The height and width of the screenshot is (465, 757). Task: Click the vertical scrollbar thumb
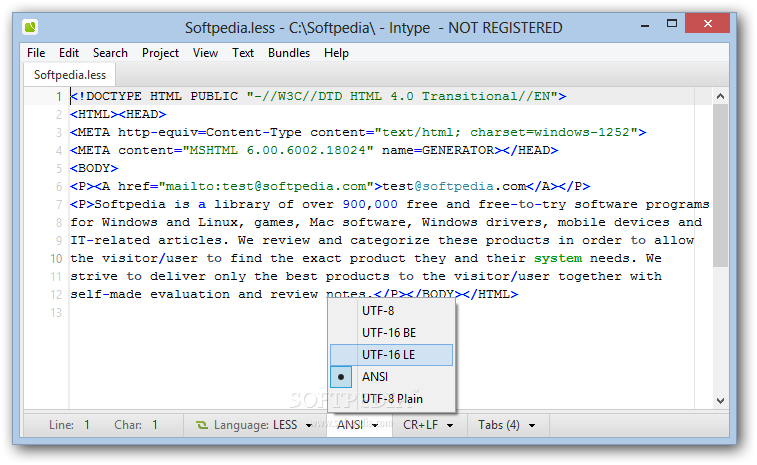point(720,185)
